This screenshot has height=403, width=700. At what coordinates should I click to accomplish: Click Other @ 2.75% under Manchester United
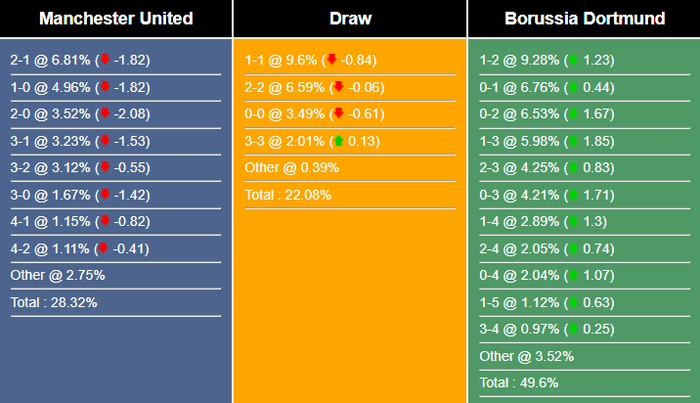(58, 275)
